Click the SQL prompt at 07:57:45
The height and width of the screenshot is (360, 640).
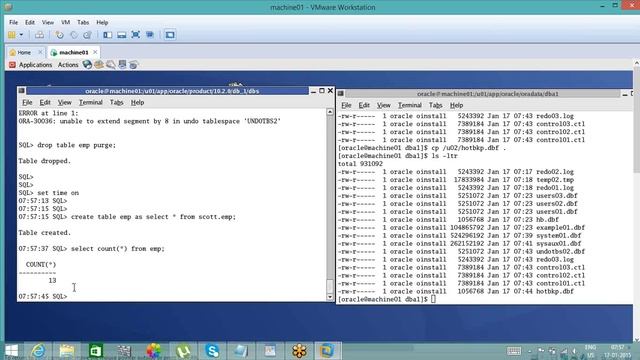click(43, 296)
